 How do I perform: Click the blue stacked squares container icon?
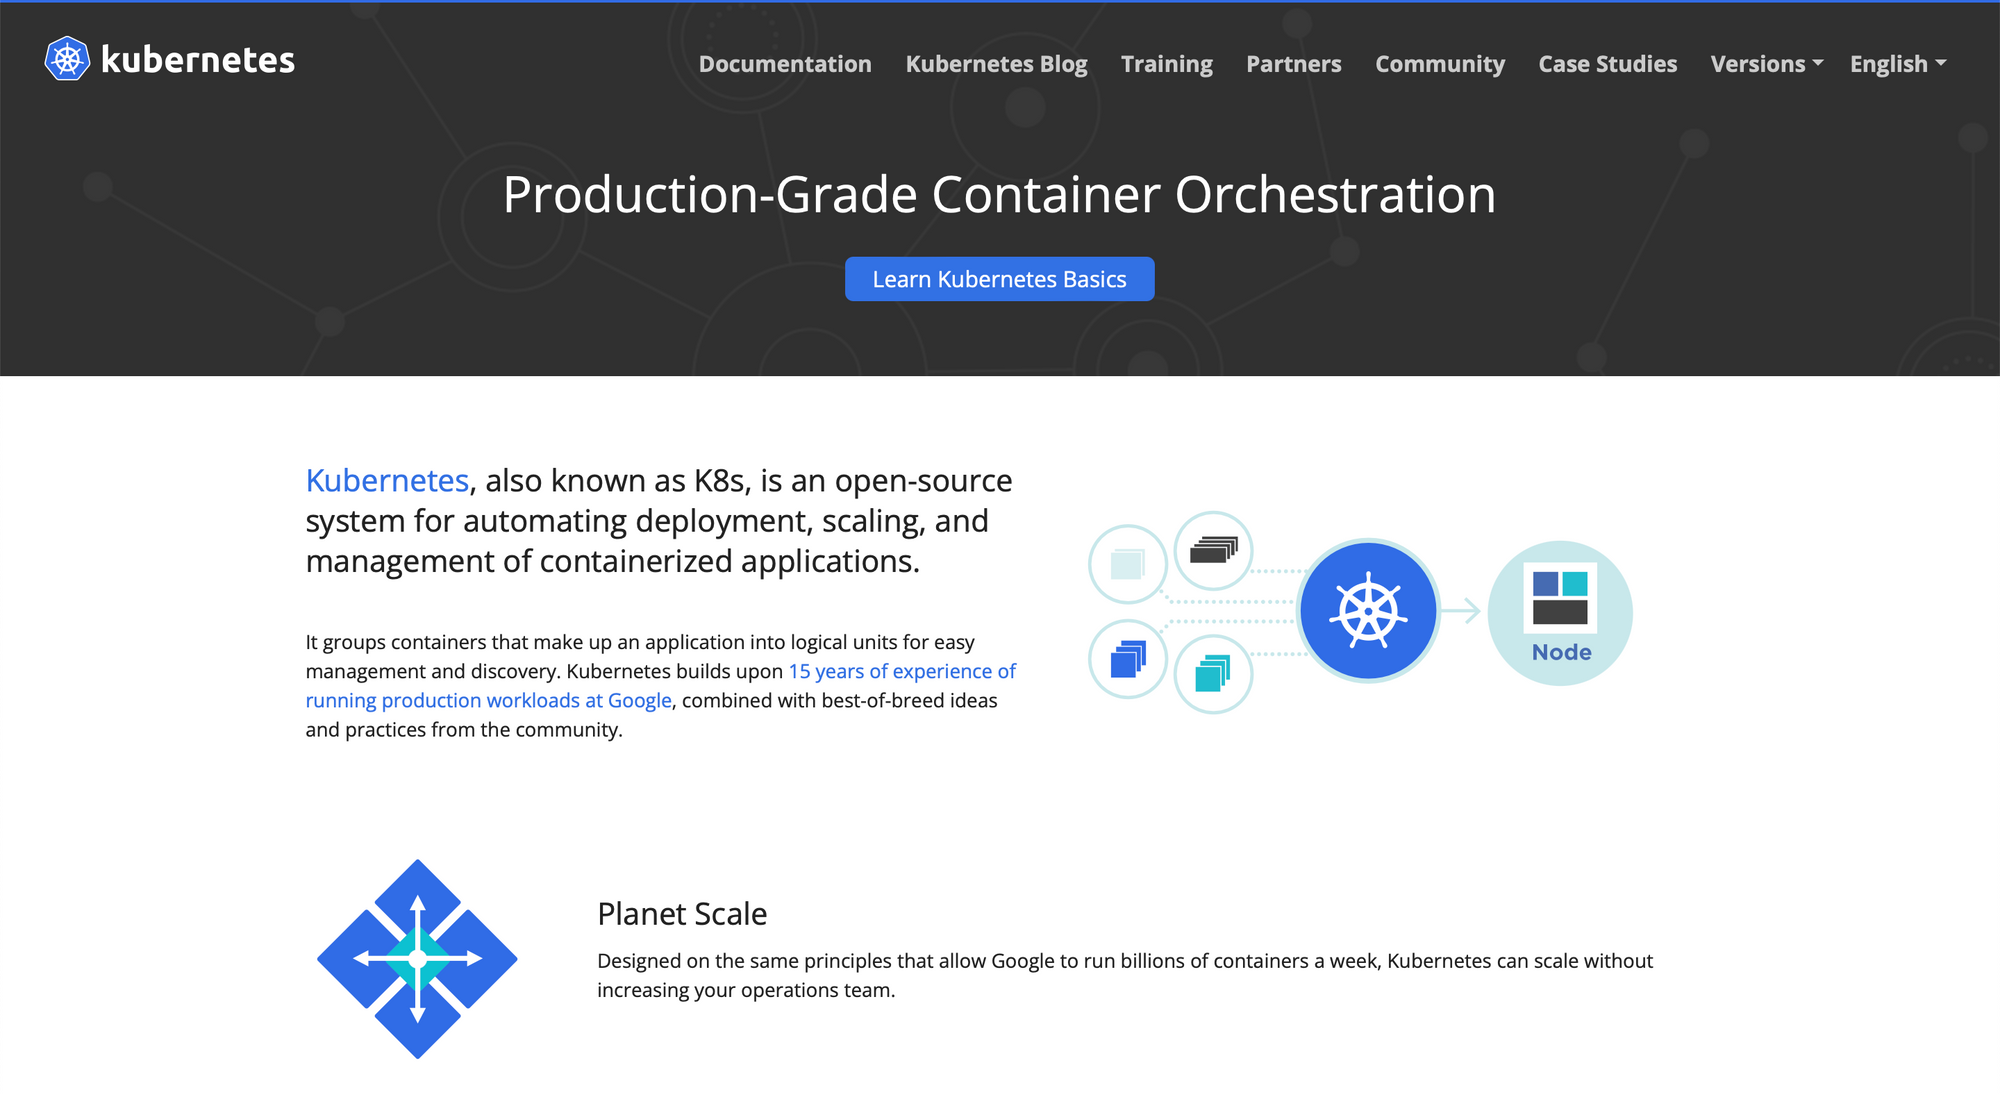click(1128, 659)
